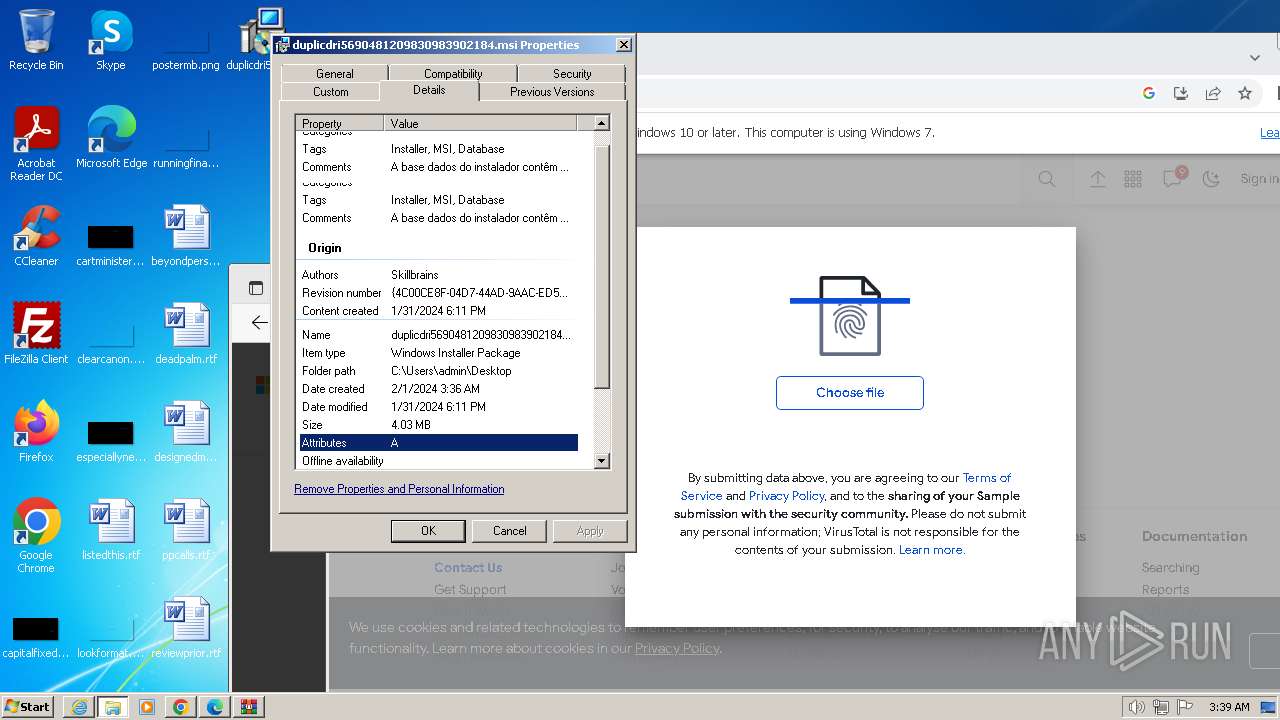
Task: Click the VirusTotal upload arrow icon
Action: pos(1098,179)
